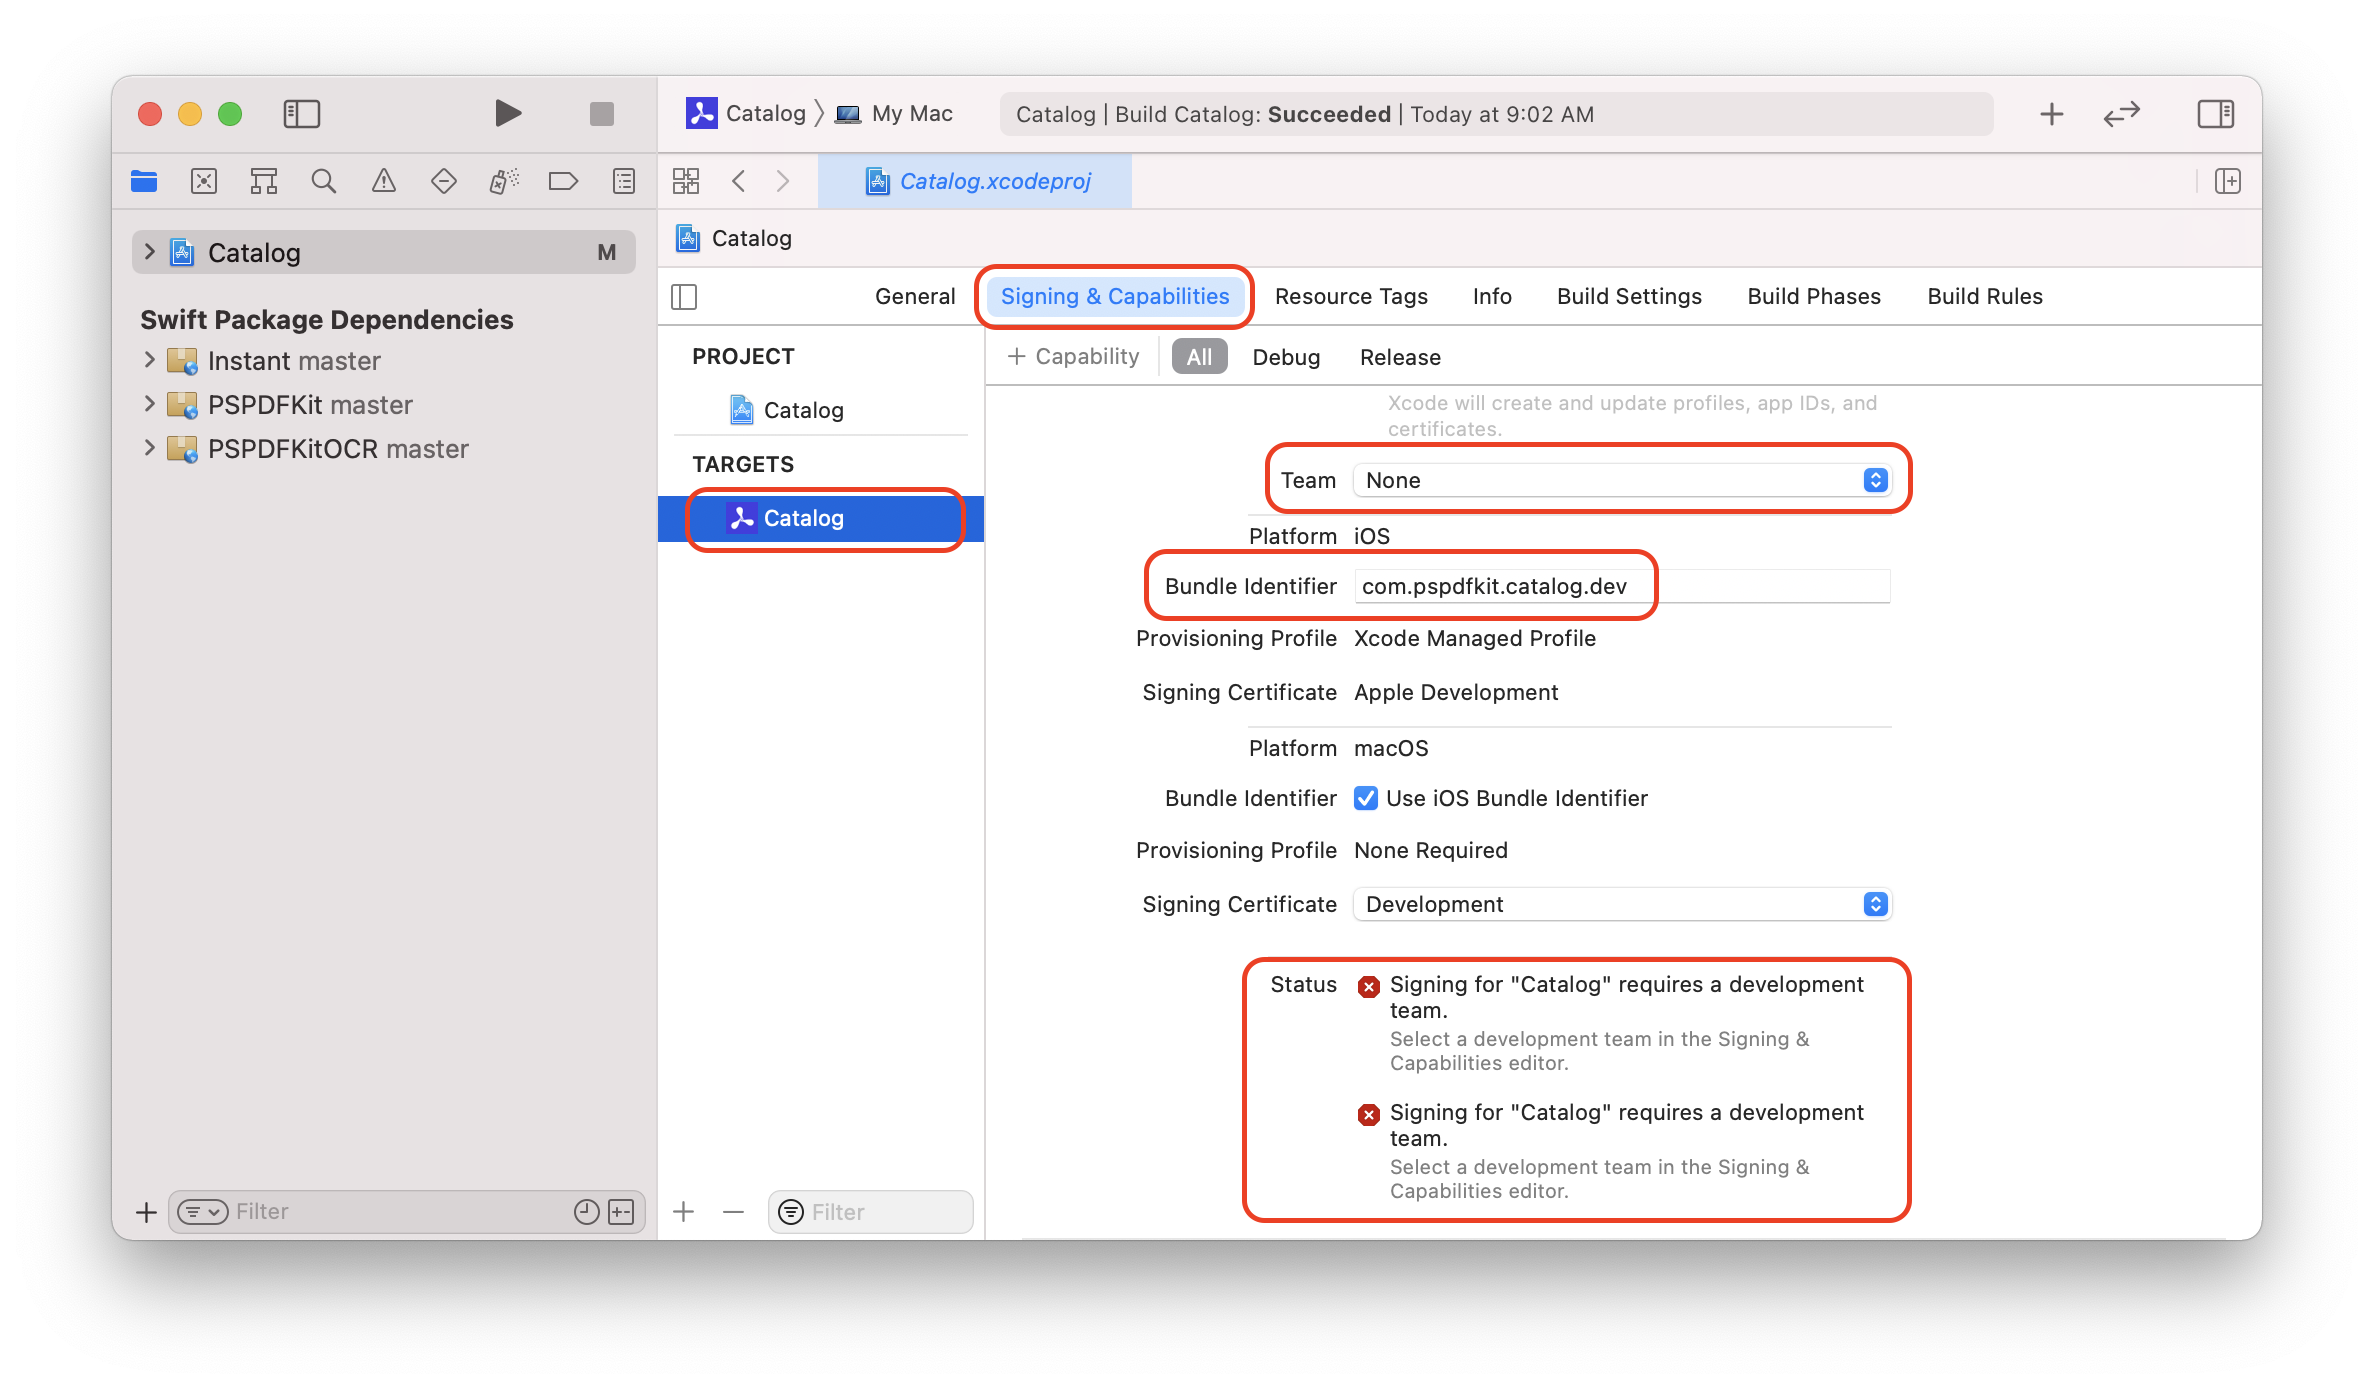The image size is (2374, 1388).
Task: Switch to Build Rules tab
Action: 1985,296
